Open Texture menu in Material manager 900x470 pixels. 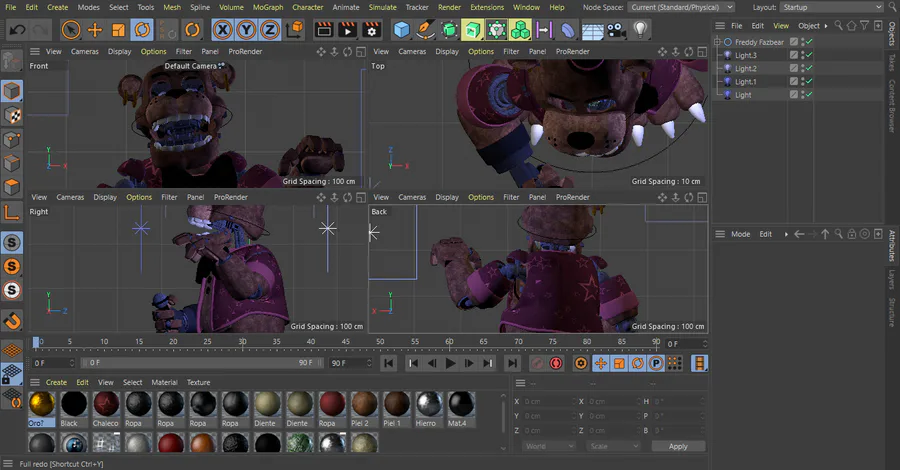coord(198,382)
